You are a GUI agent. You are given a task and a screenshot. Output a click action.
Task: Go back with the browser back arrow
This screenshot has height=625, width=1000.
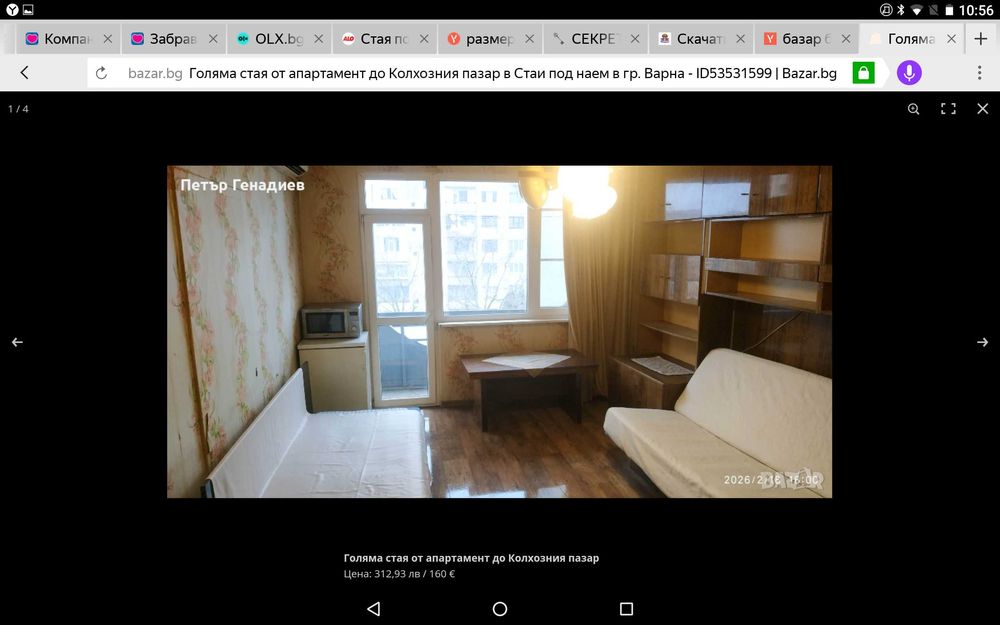(x=24, y=73)
